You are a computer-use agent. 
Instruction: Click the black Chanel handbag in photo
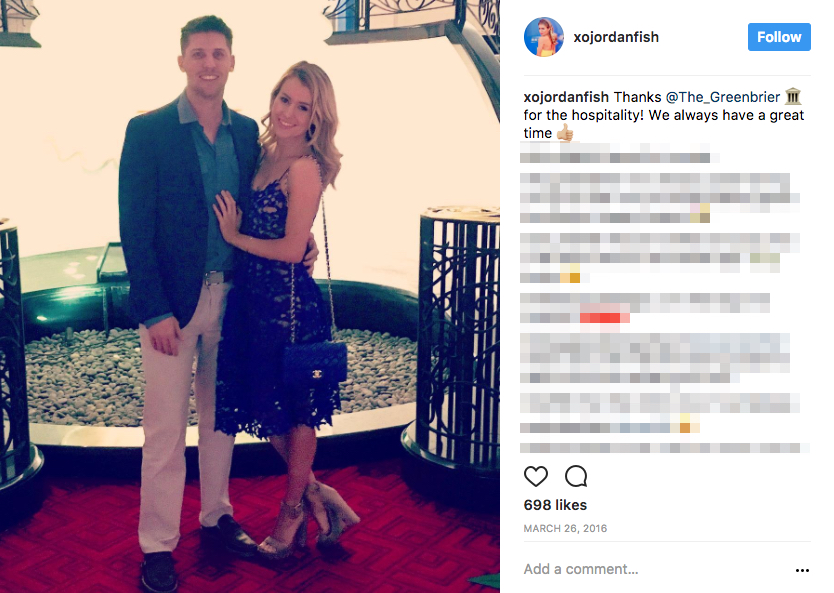click(315, 365)
